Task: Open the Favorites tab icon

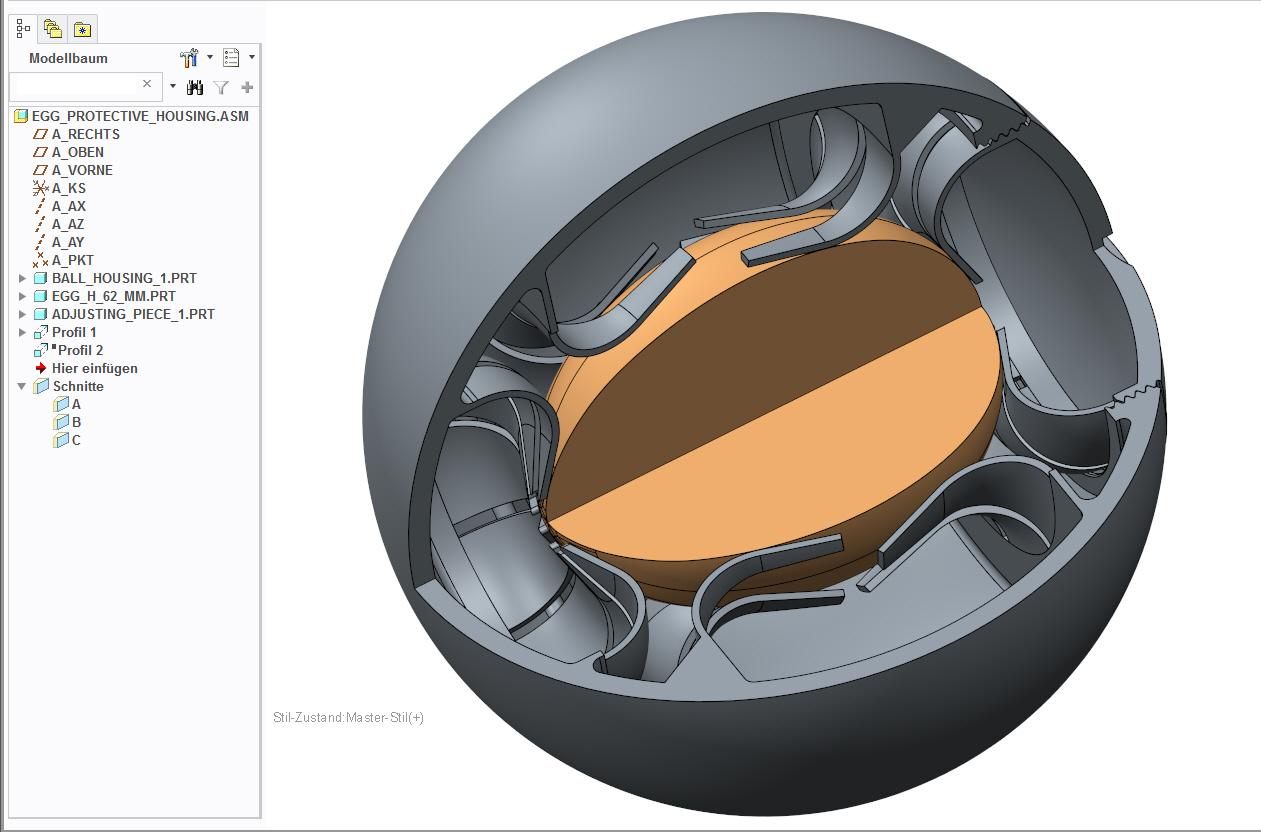Action: click(x=82, y=29)
